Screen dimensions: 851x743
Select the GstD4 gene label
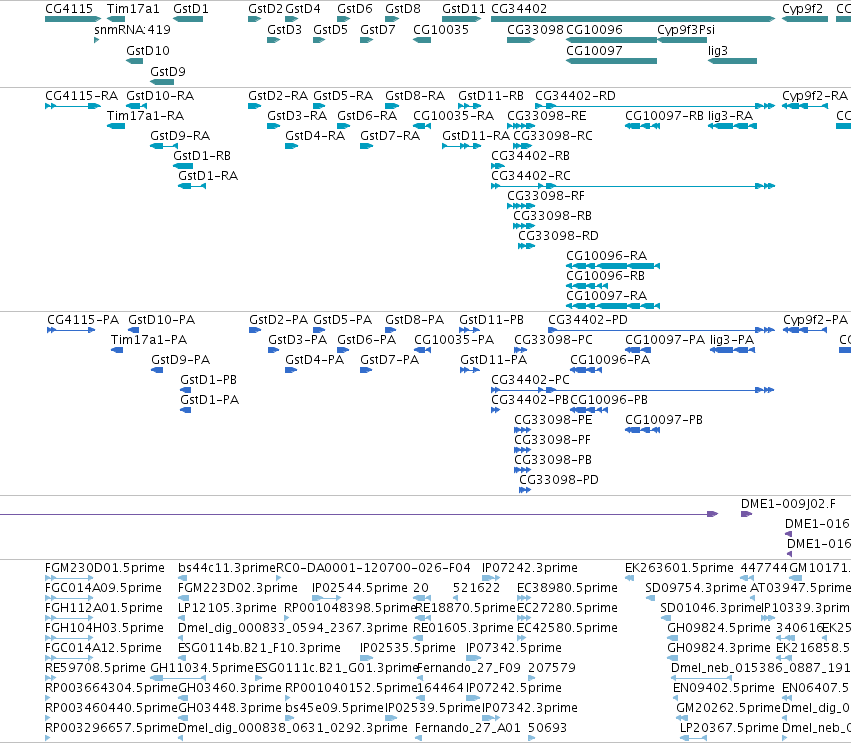tap(303, 9)
